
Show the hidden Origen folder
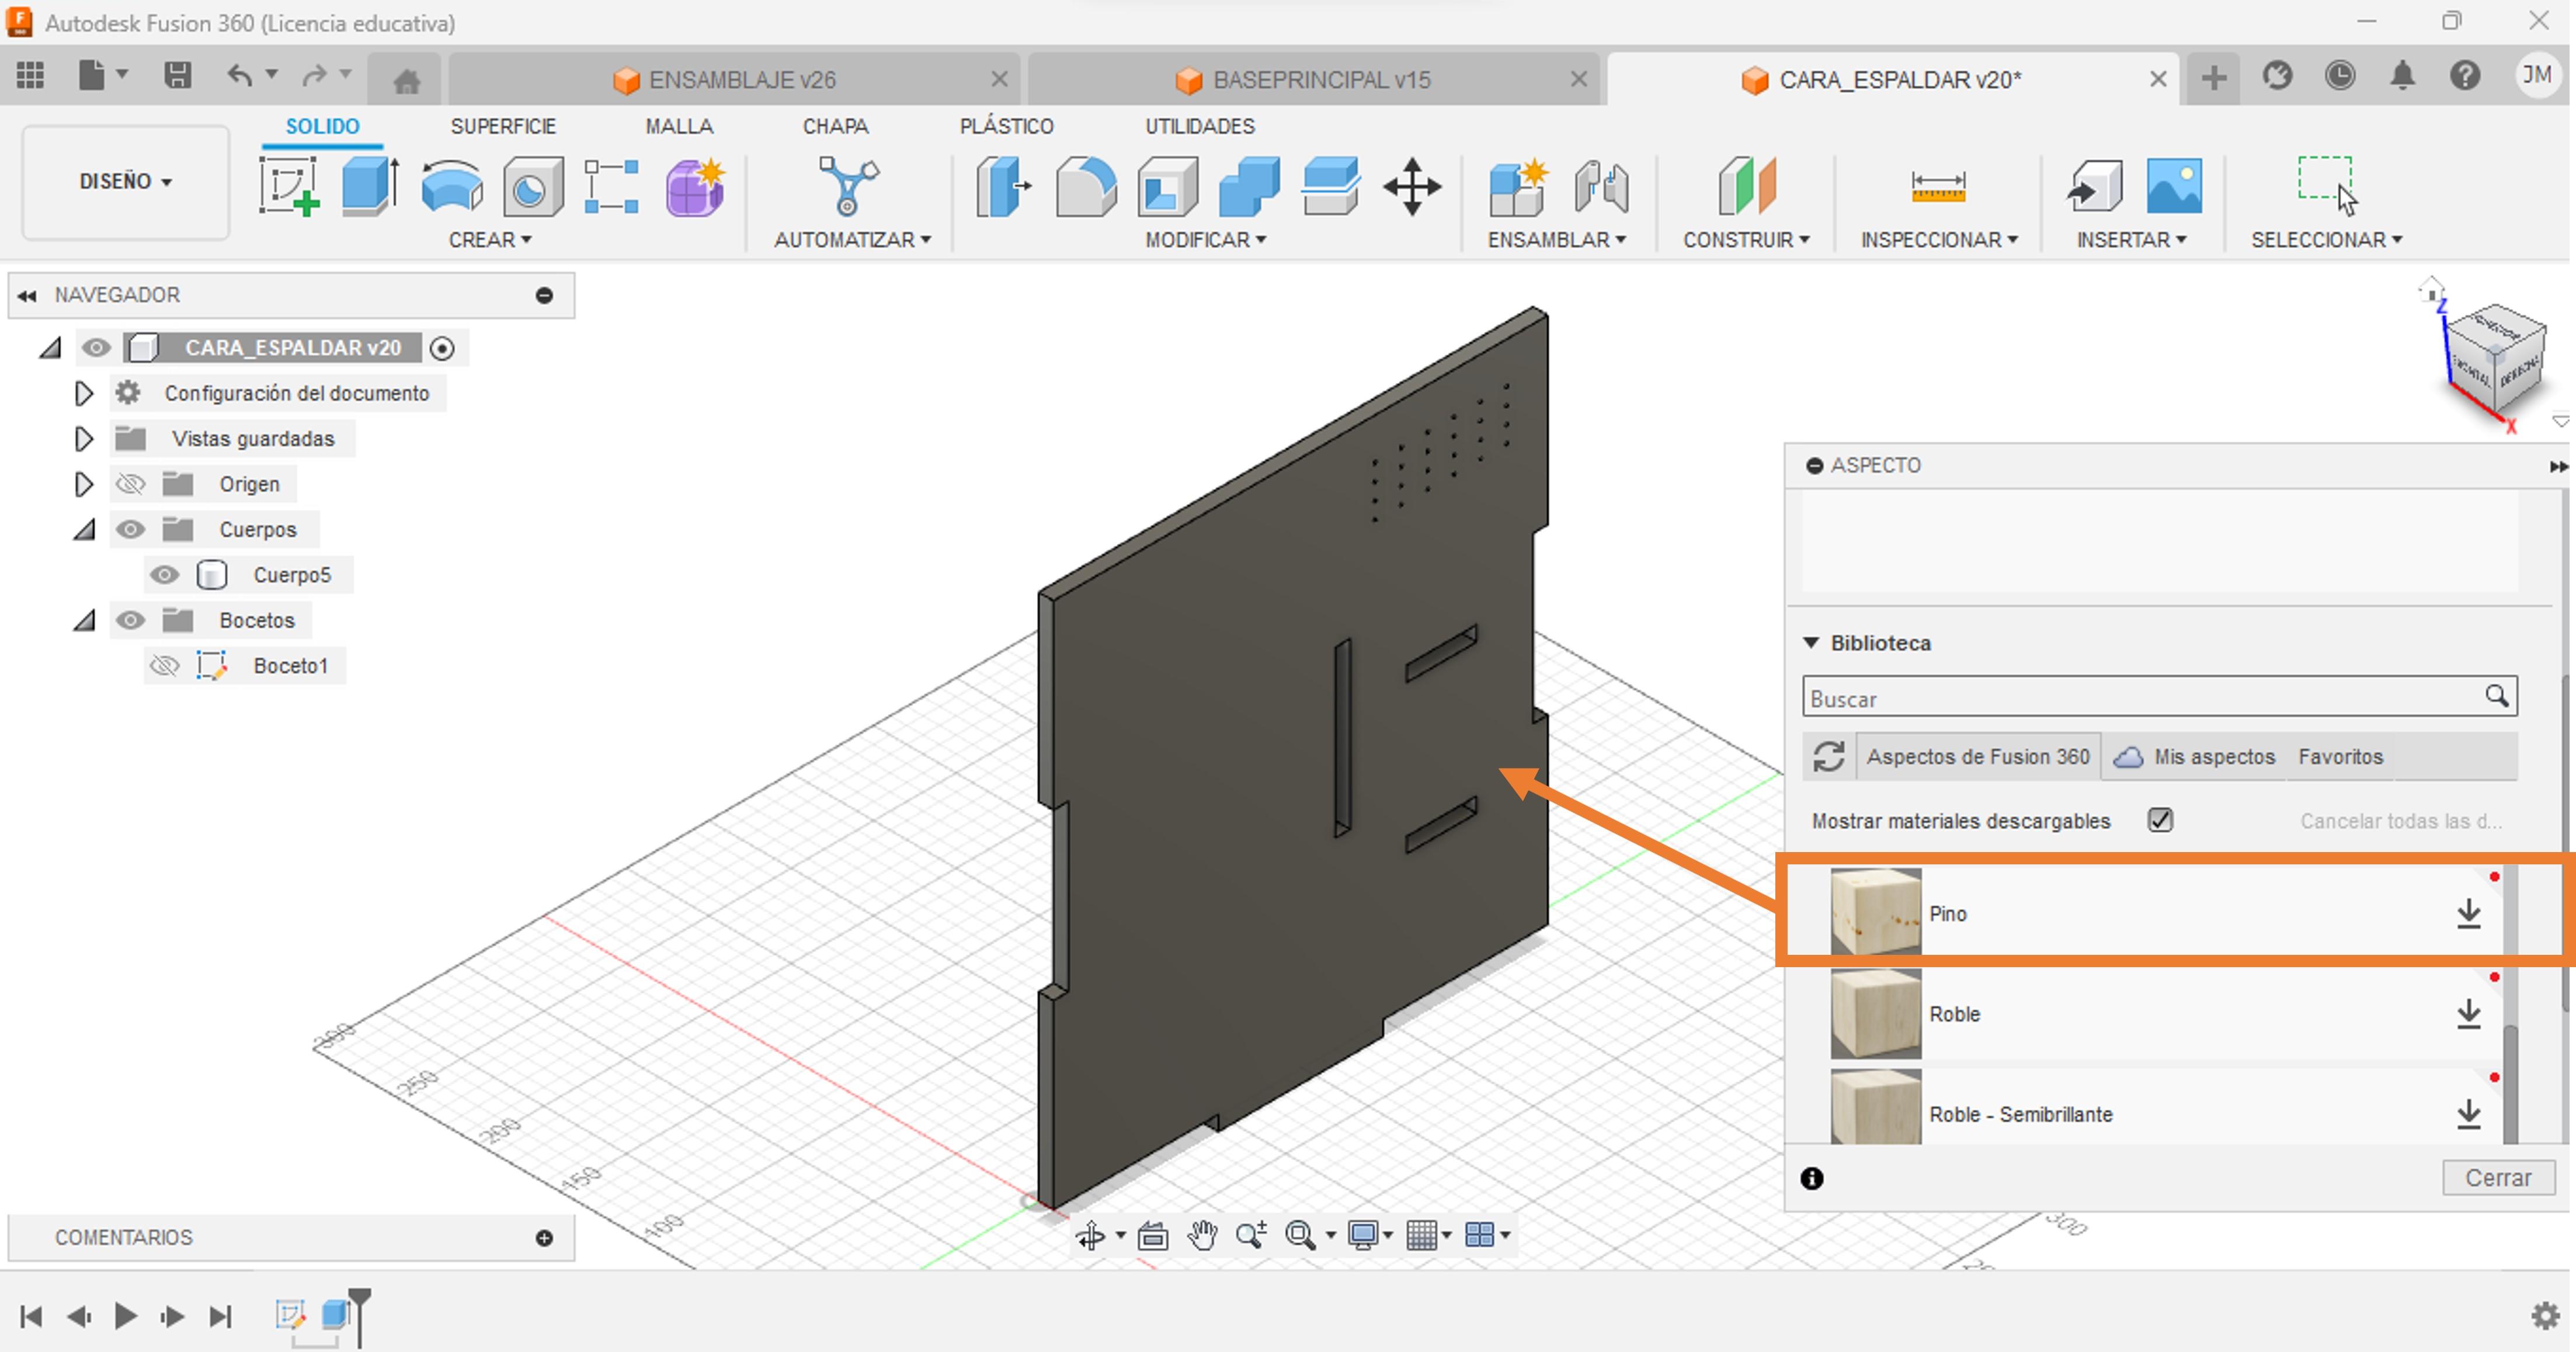130,484
